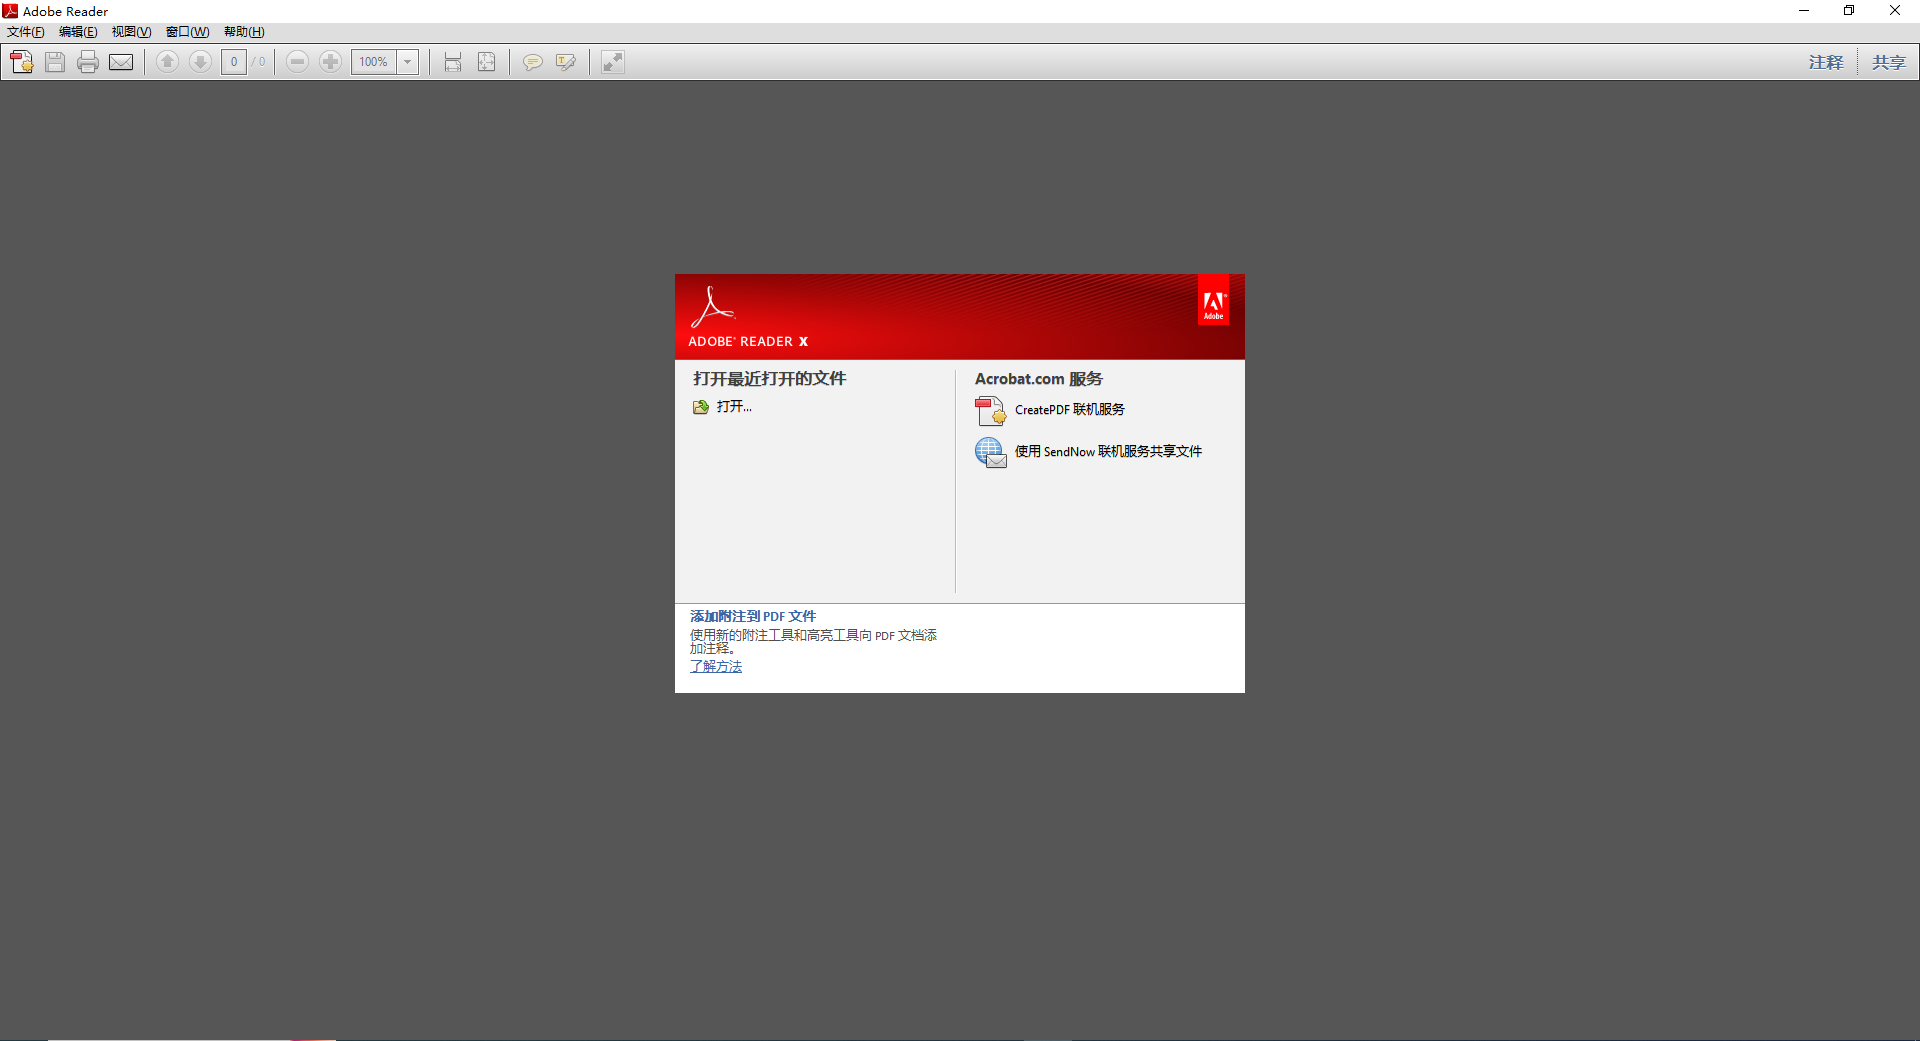This screenshot has width=1920, height=1041.
Task: Click the Adobe Reader title bar icon
Action: [x=10, y=11]
